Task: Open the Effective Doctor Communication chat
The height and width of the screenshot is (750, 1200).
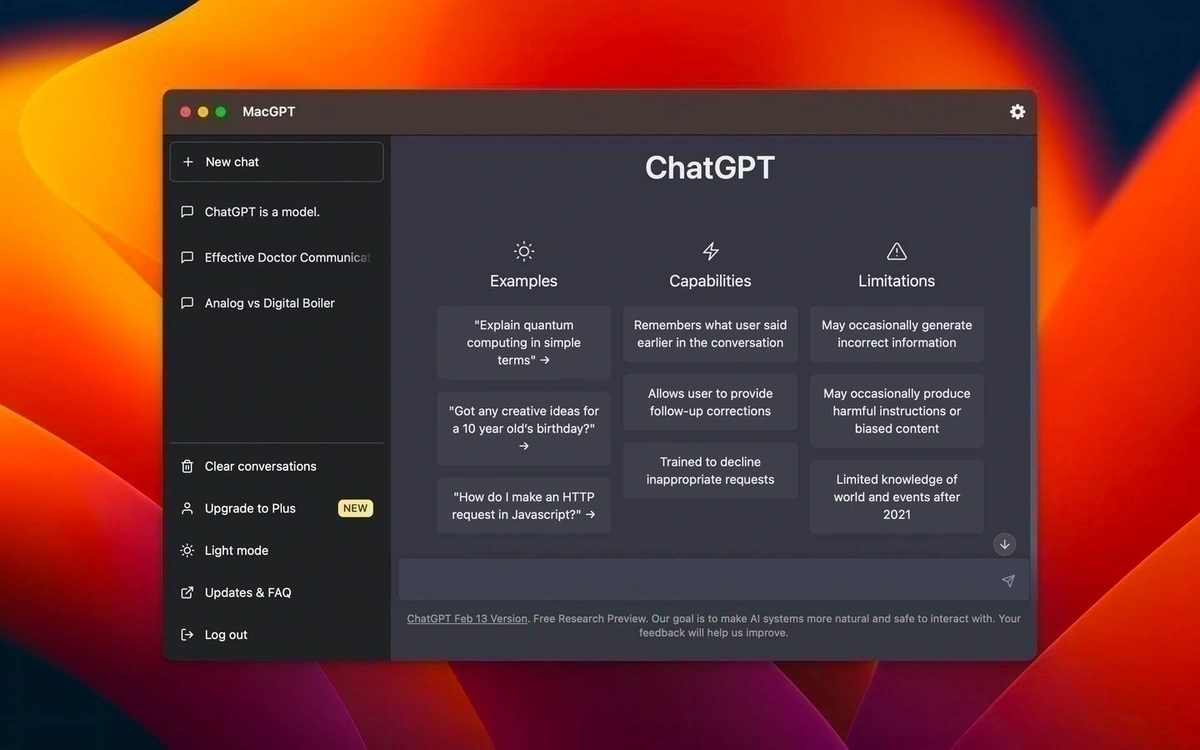Action: [x=287, y=258]
